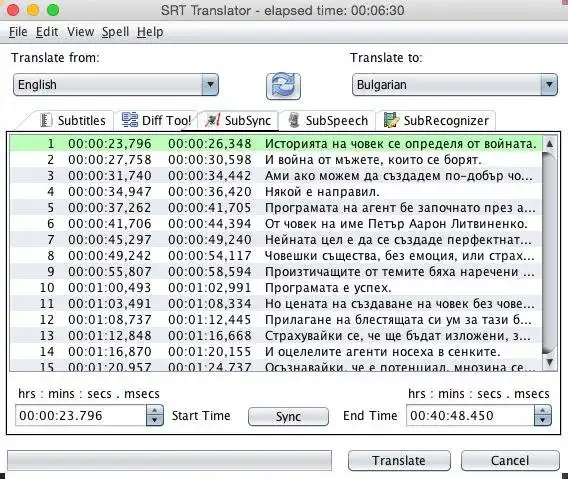Image resolution: width=568 pixels, height=479 pixels.
Task: Click the translation progress bar
Action: tap(170, 461)
